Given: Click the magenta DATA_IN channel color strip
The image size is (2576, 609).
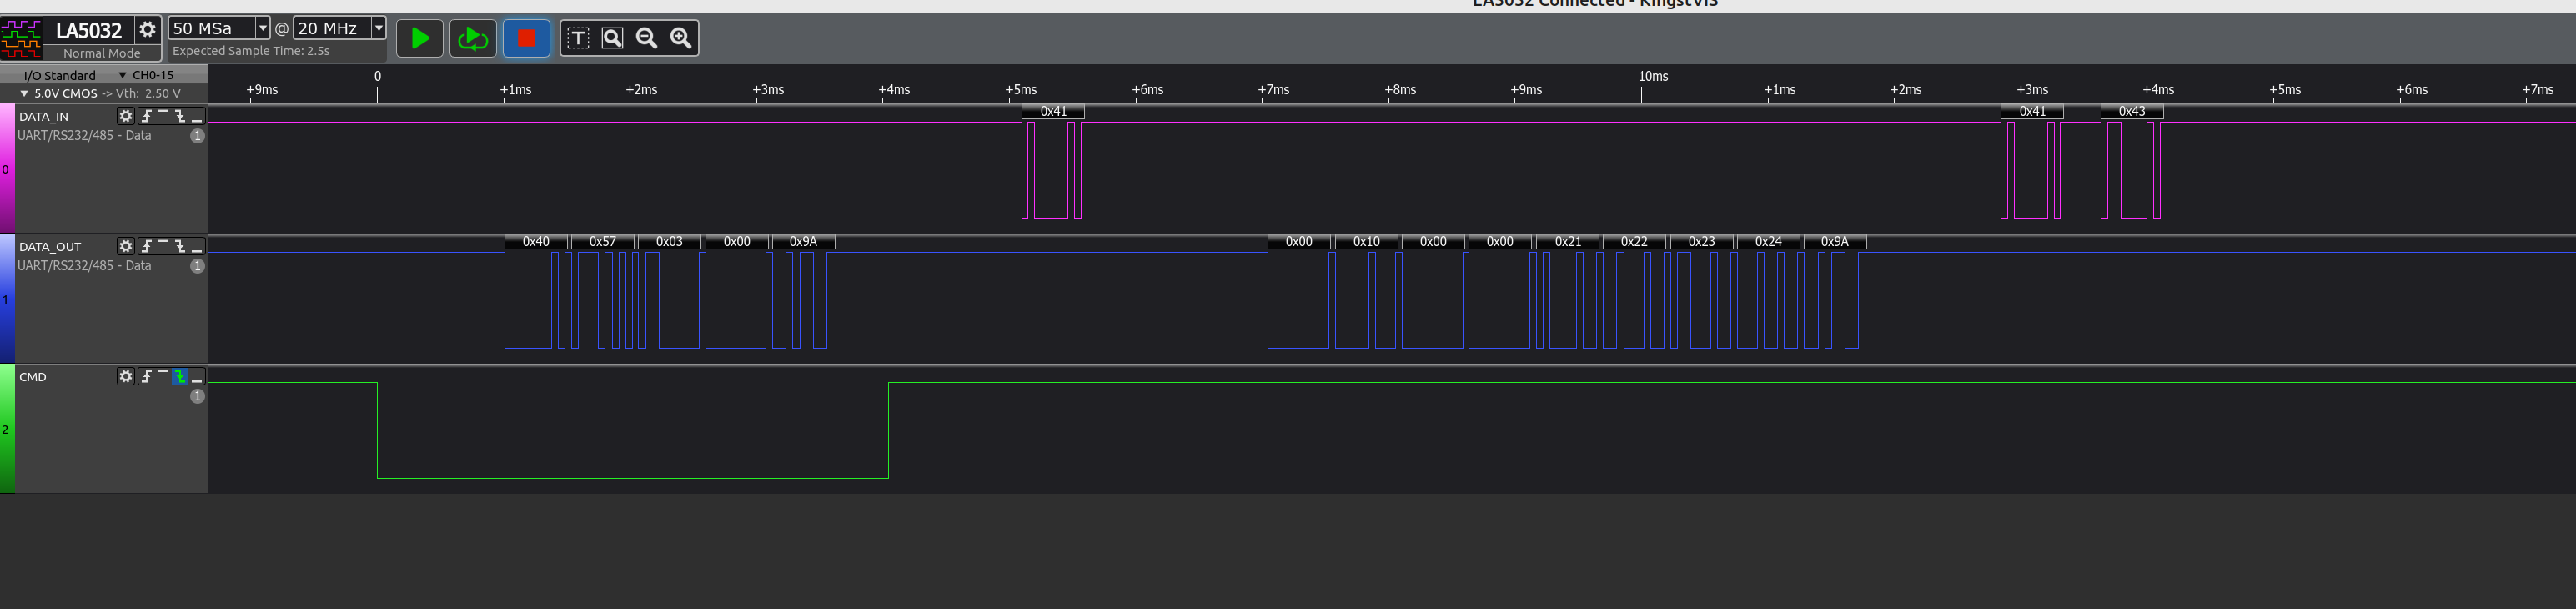Looking at the screenshot, I should (x=7, y=169).
